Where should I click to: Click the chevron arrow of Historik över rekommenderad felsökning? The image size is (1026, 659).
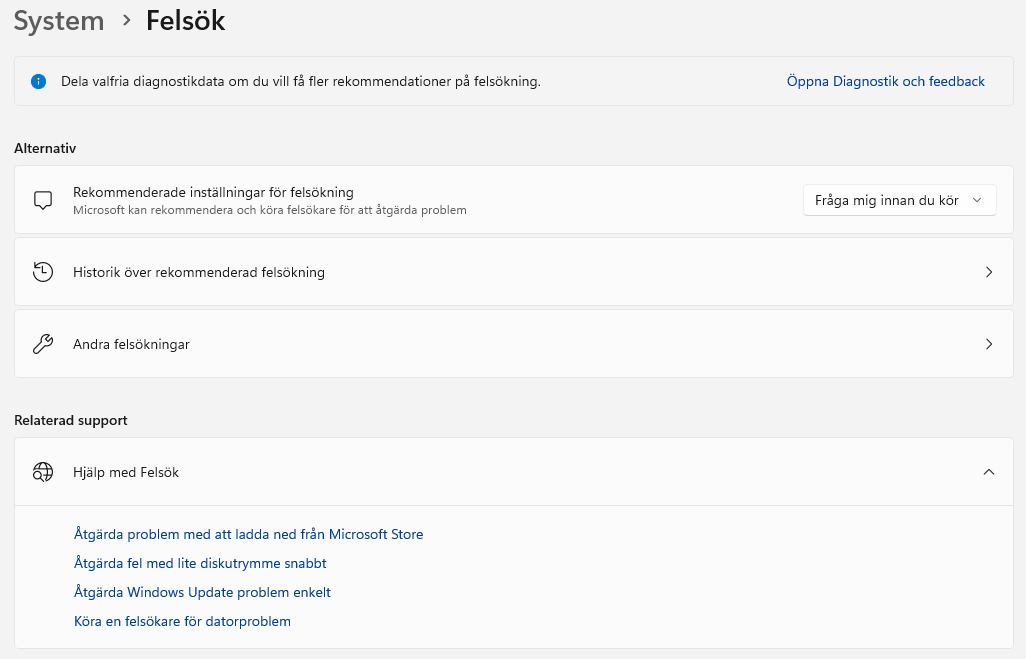coord(989,272)
